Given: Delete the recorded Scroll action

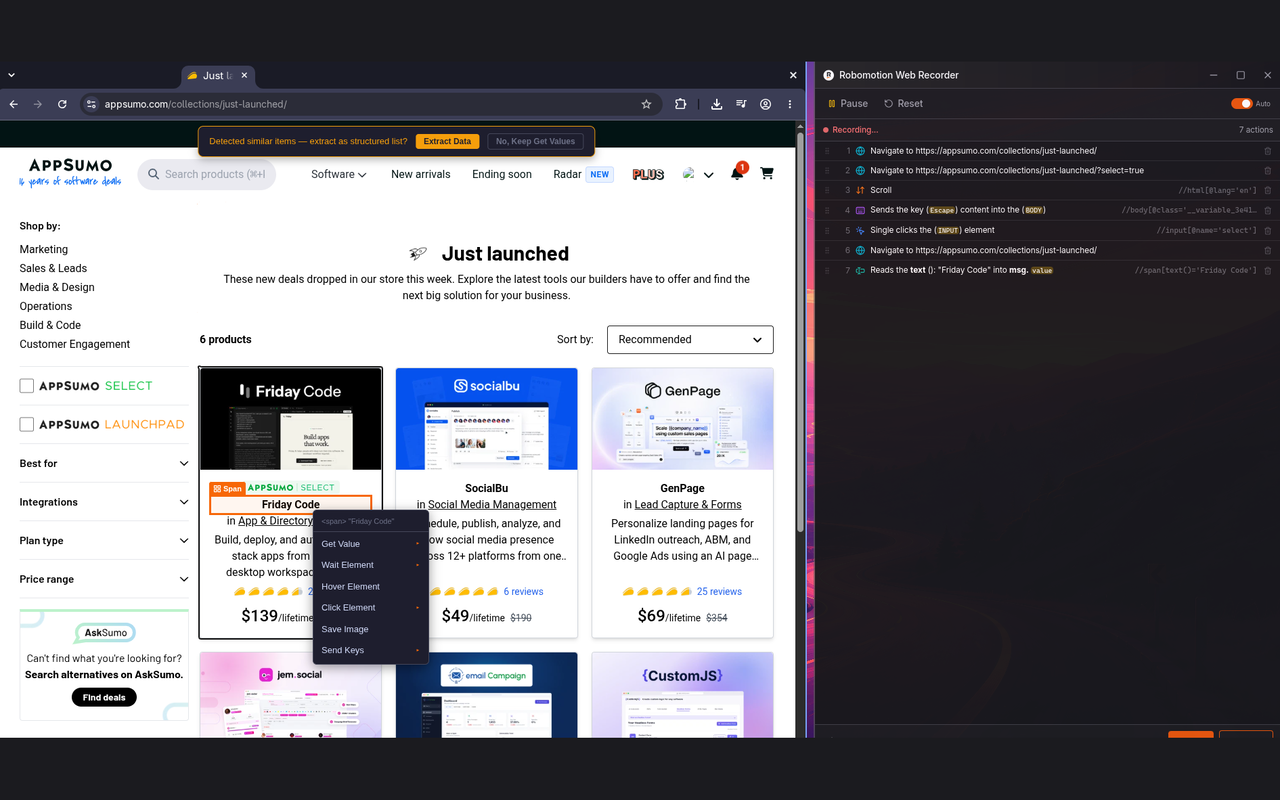Looking at the screenshot, I should pos(1268,190).
